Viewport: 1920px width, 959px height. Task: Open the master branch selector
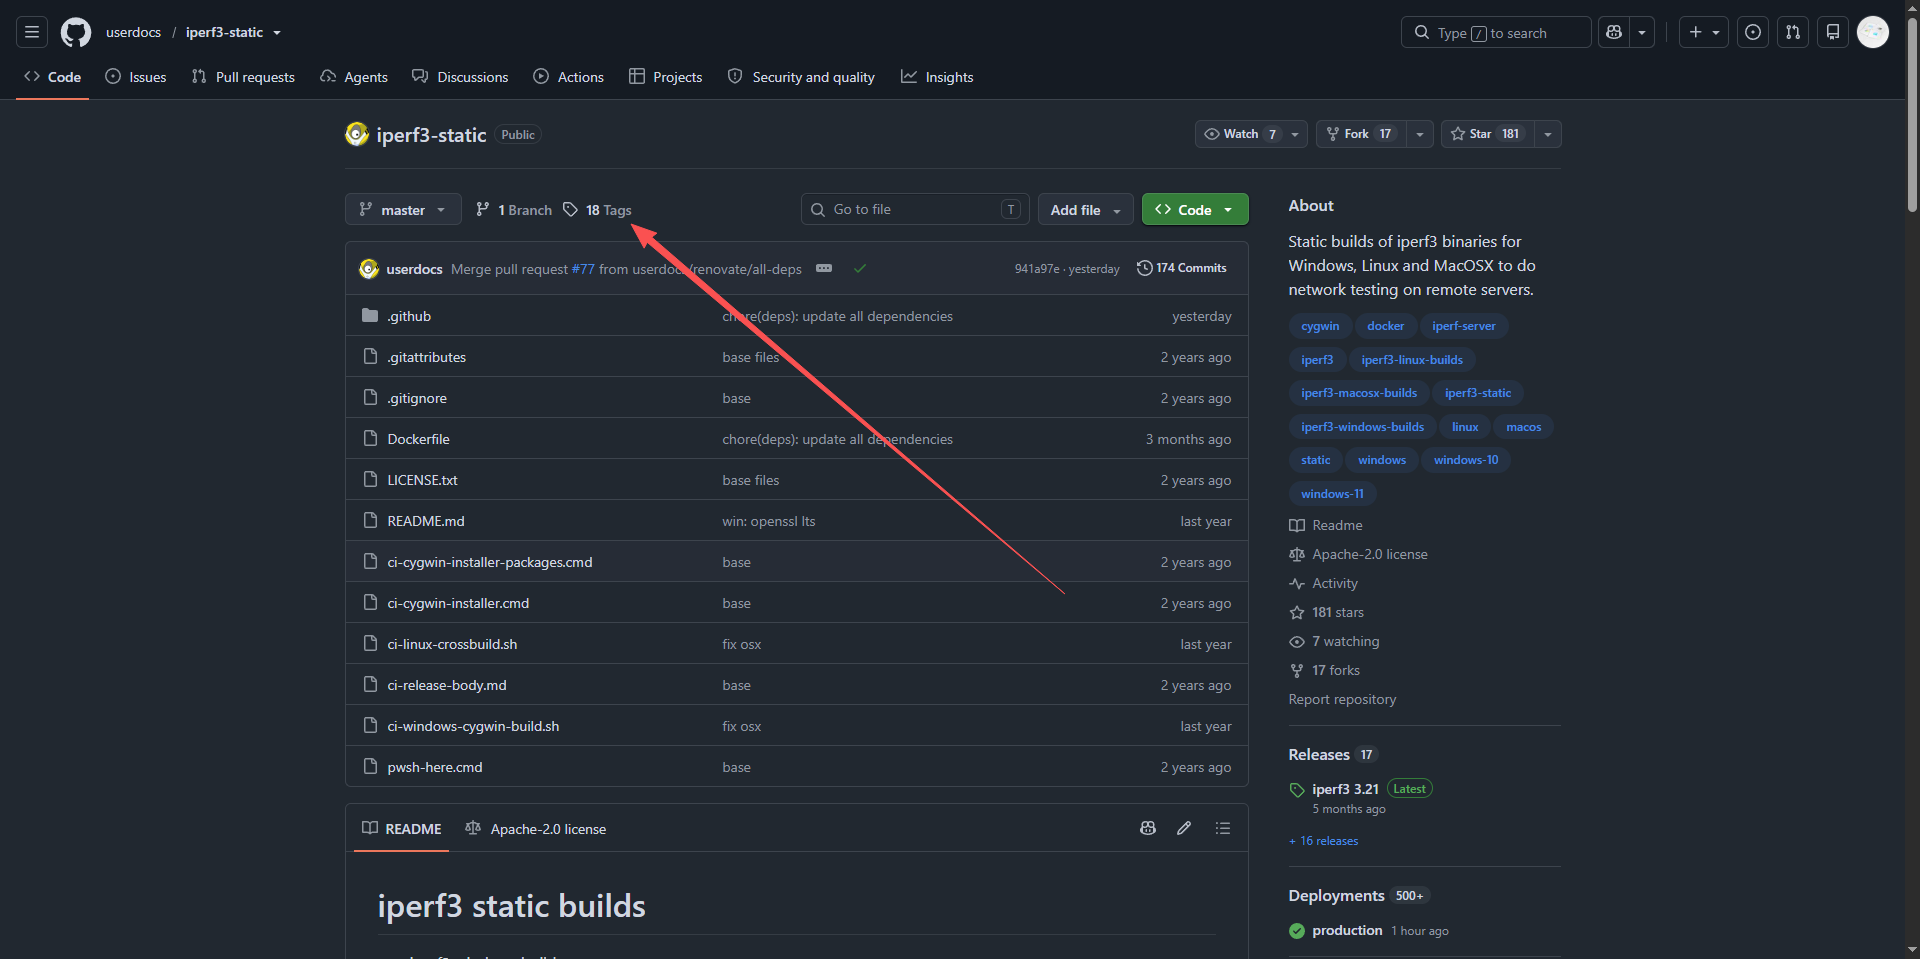[x=403, y=209]
